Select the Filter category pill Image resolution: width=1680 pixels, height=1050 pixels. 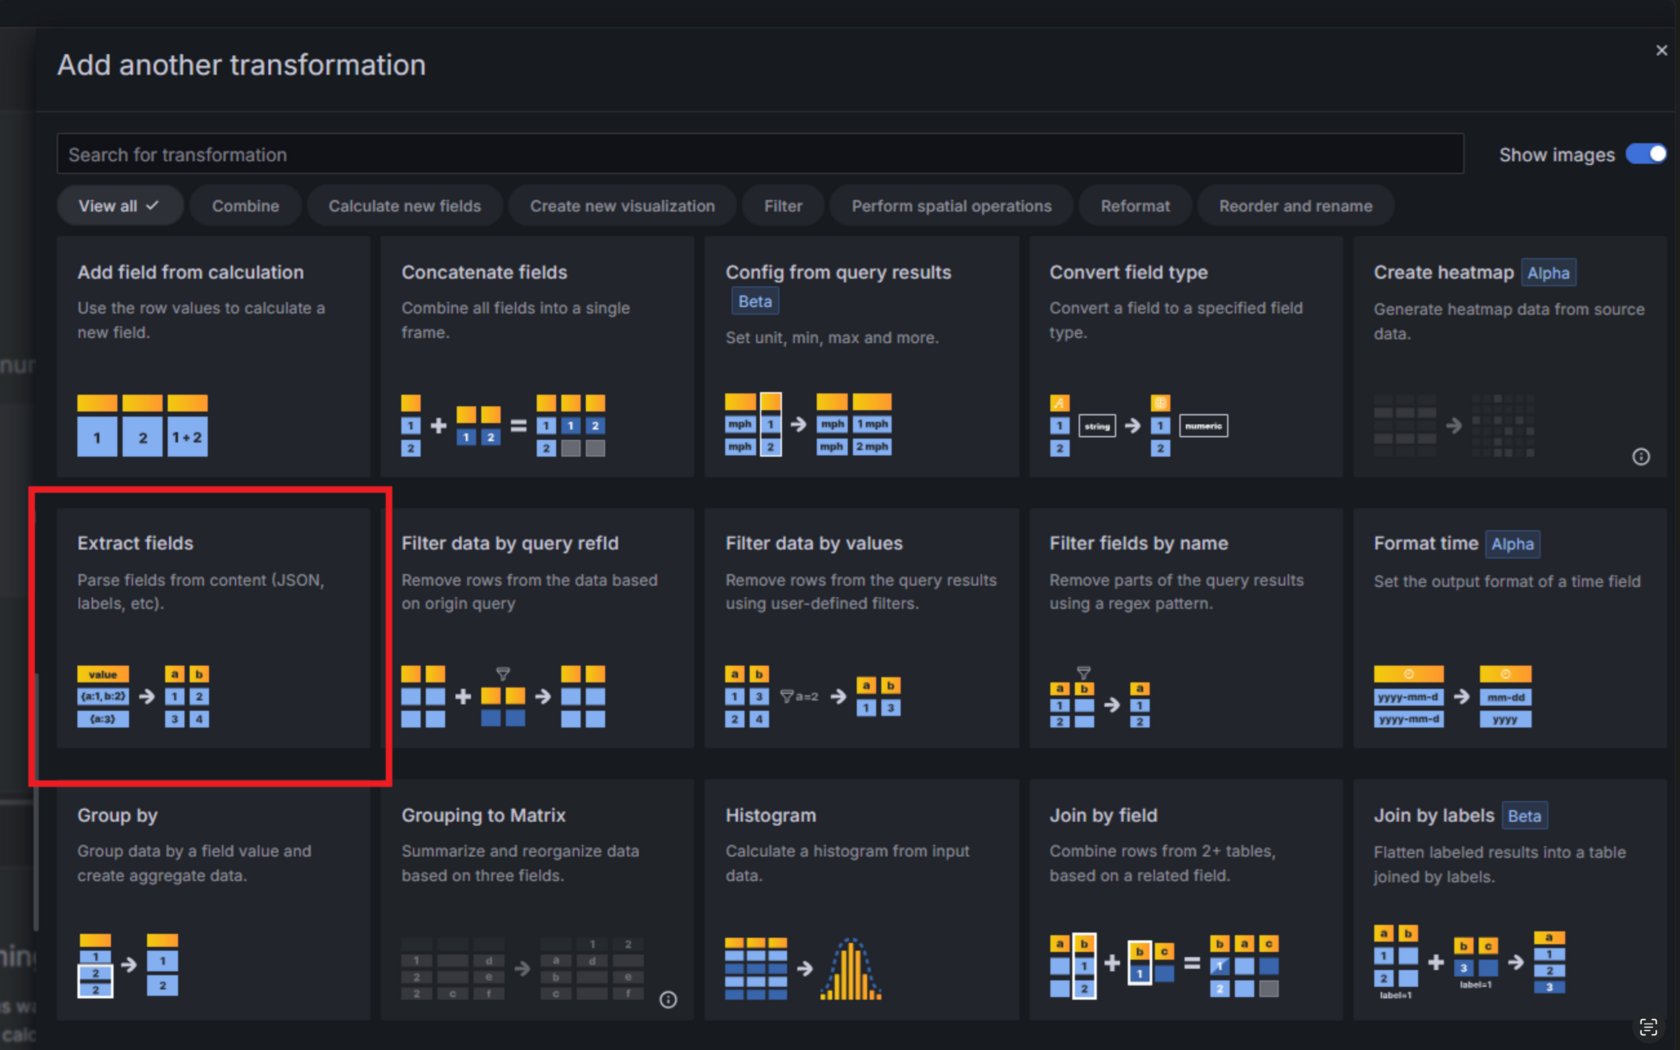(783, 206)
